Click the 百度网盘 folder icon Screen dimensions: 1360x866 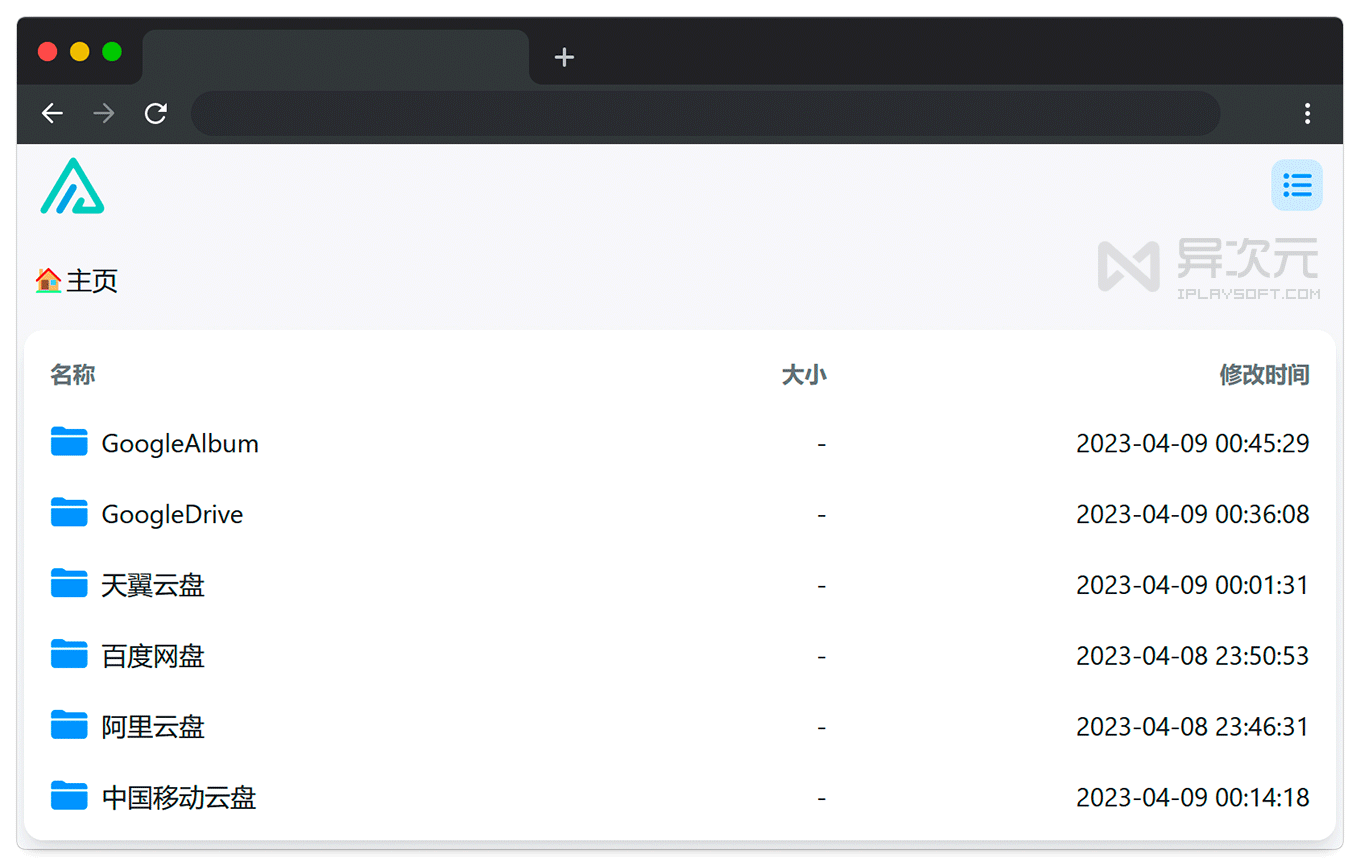pyautogui.click(x=69, y=655)
